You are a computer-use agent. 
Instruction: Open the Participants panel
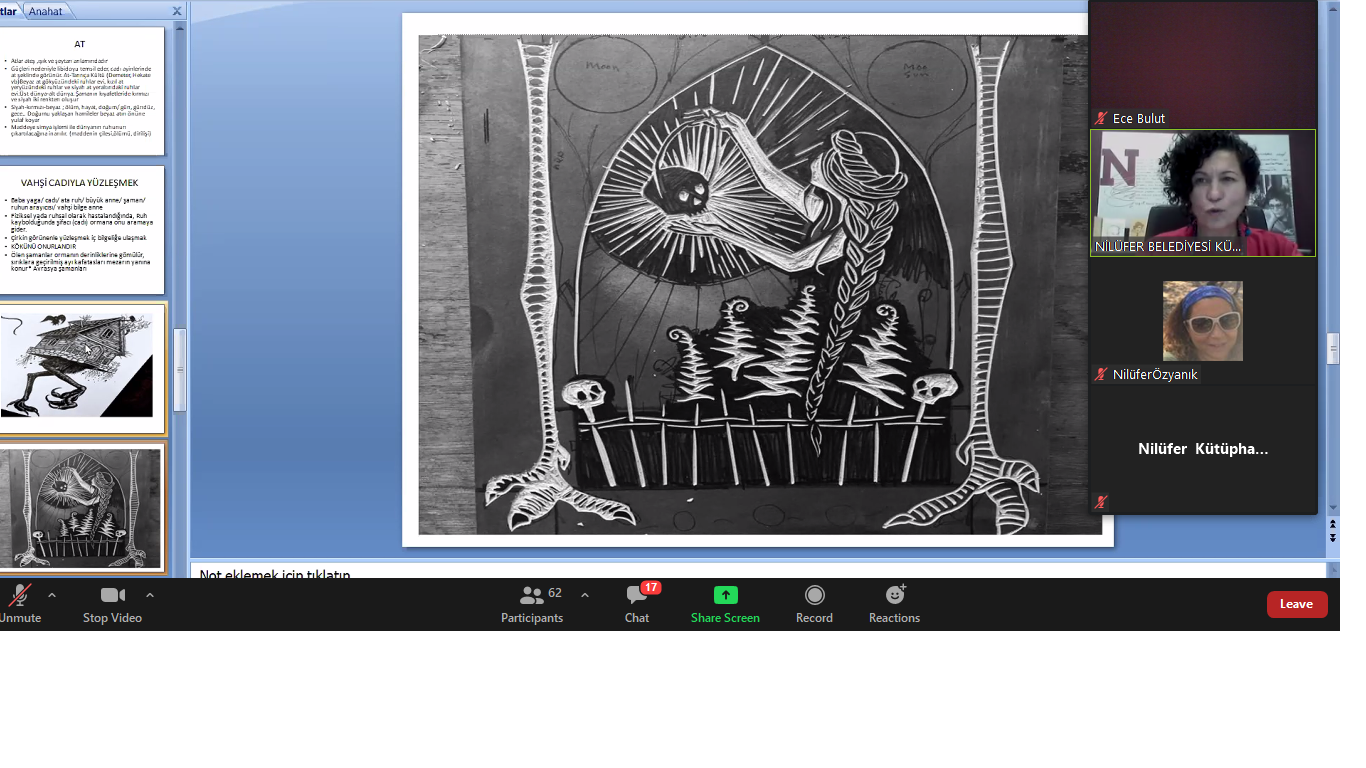pos(532,604)
